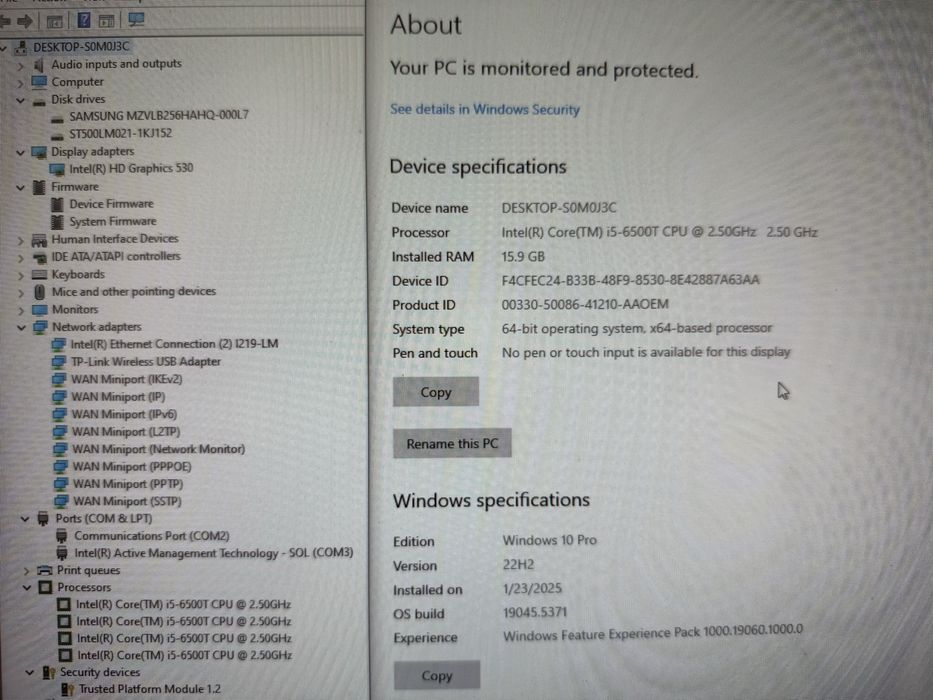Expand the Keyboards node
Screen dimensions: 933x700
21,276
